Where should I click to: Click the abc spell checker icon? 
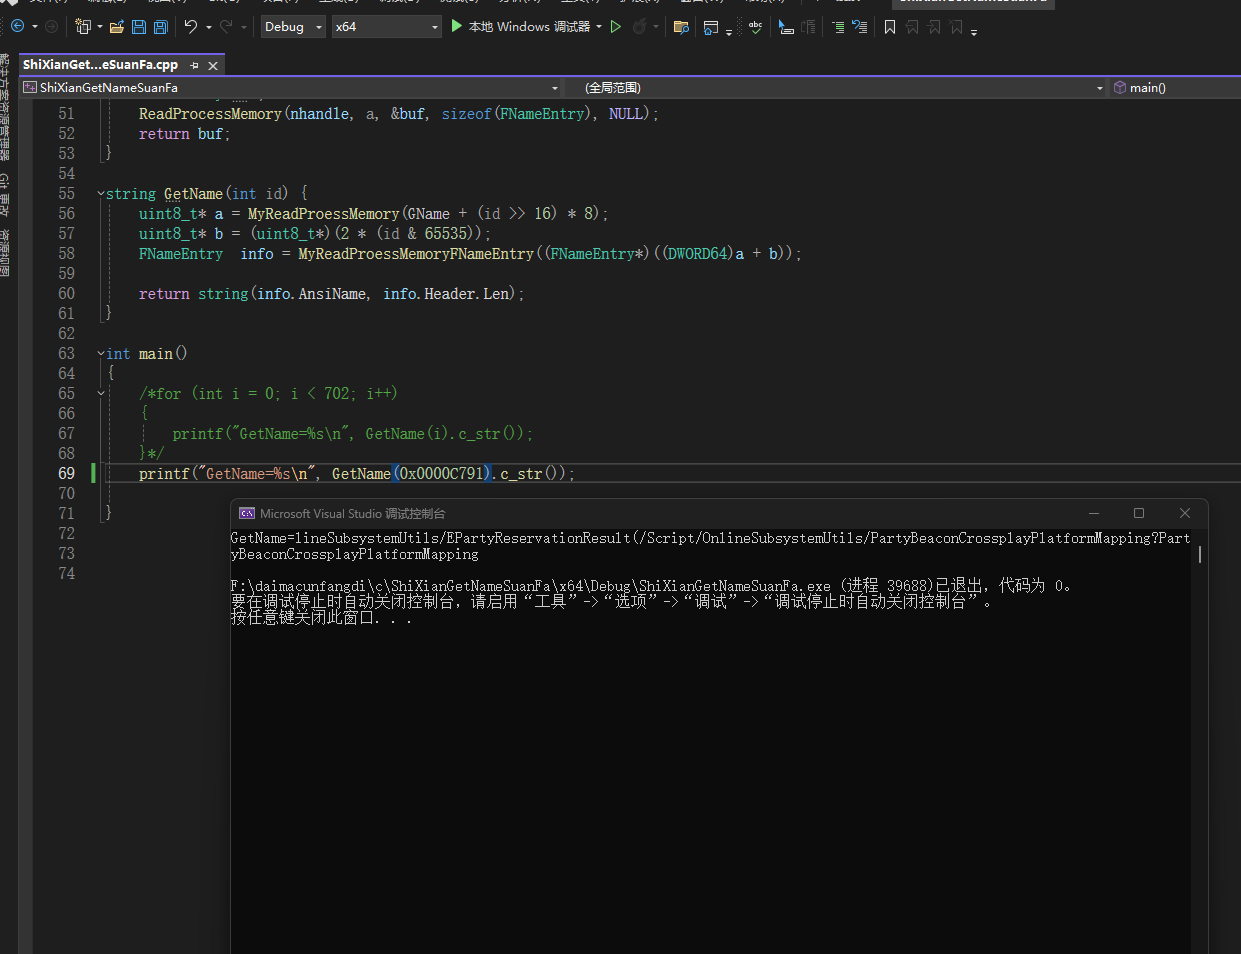tap(755, 27)
